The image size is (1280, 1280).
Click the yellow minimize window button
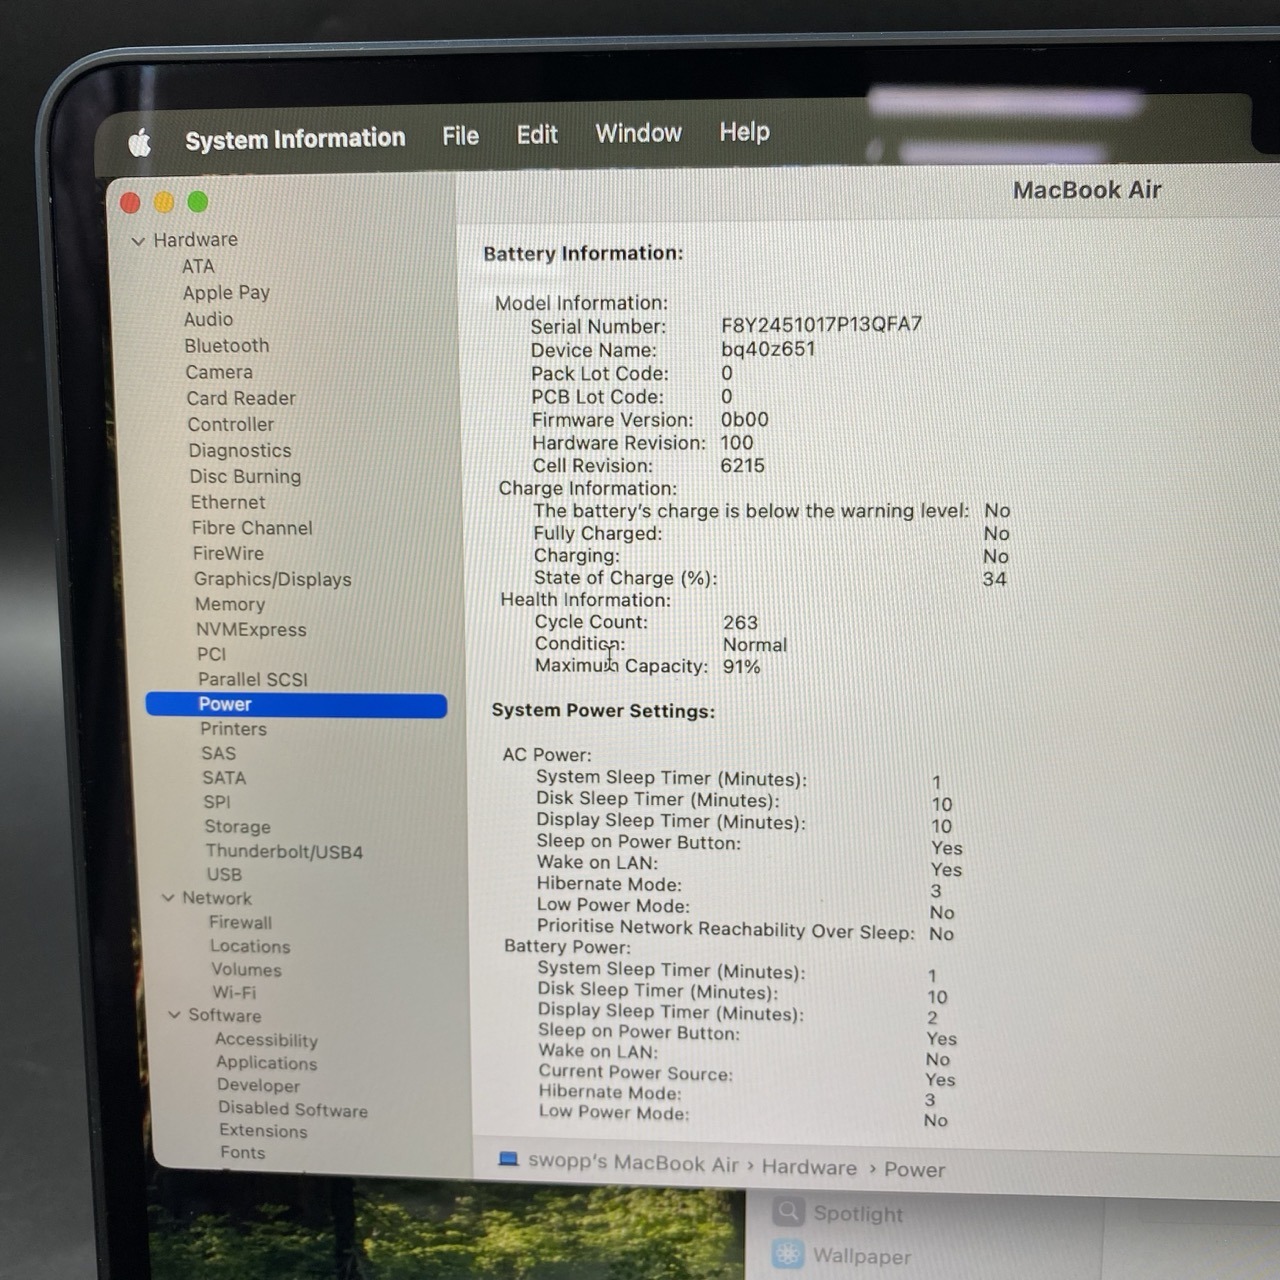point(164,203)
